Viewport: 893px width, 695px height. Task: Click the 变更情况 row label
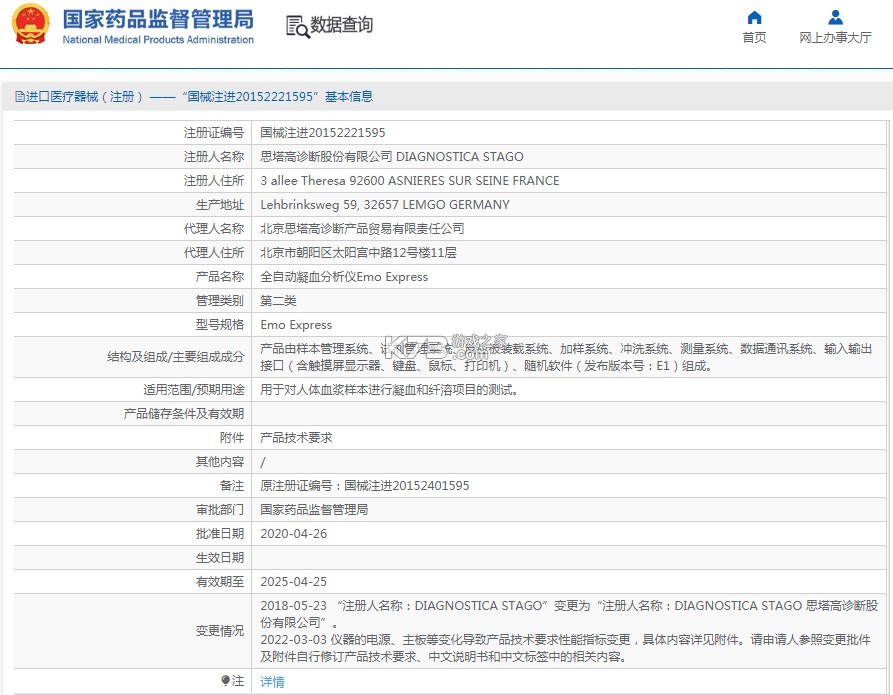[220, 631]
